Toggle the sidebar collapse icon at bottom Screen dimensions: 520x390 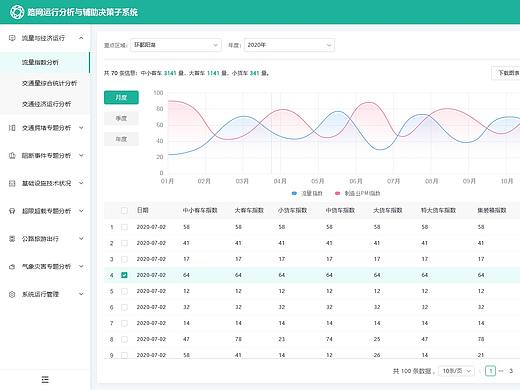click(x=45, y=379)
